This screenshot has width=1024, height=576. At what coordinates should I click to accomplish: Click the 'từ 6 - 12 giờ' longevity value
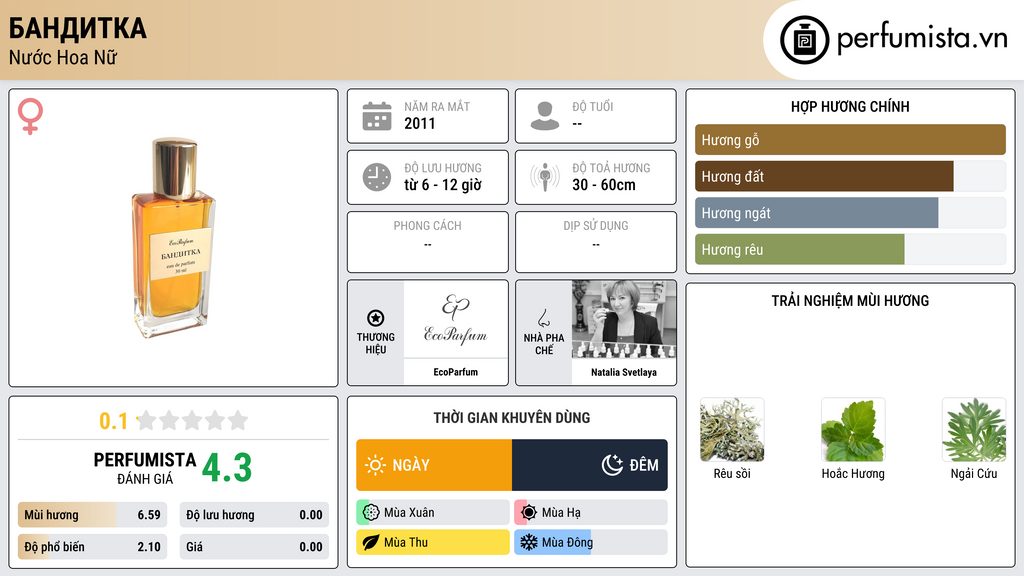443,185
